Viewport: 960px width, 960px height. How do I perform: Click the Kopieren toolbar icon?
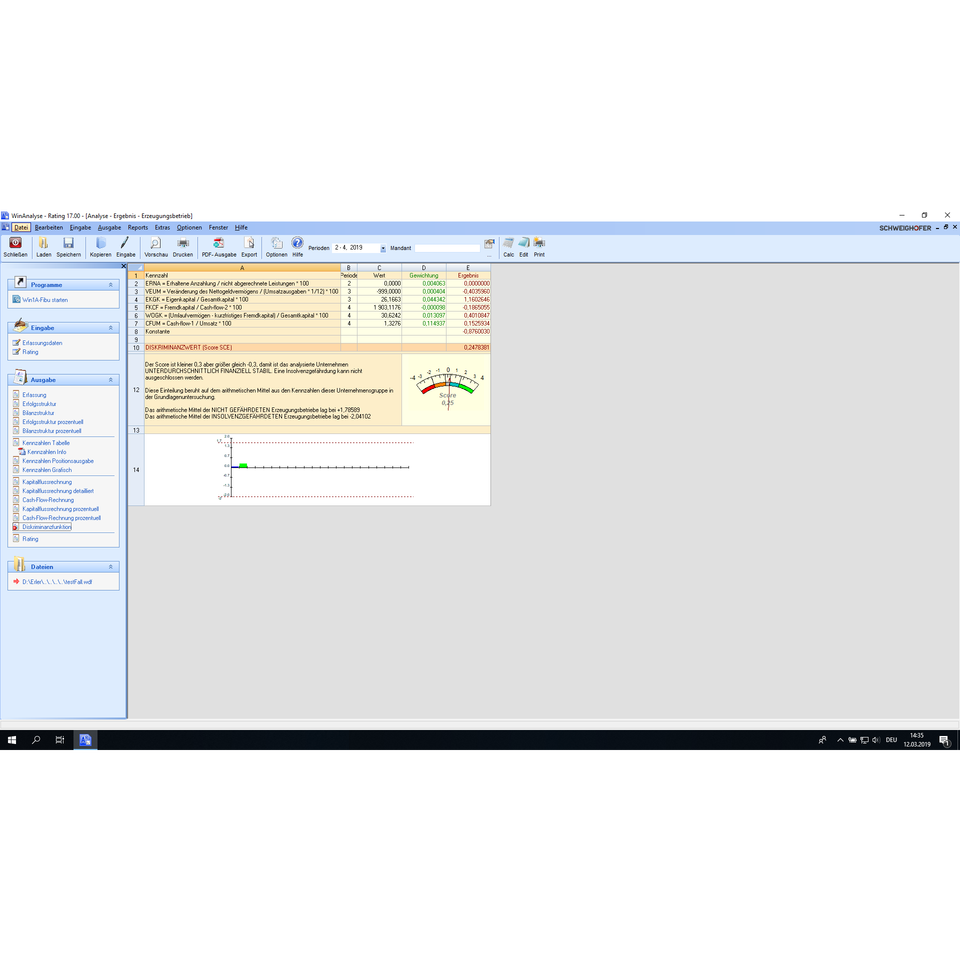tap(100, 243)
